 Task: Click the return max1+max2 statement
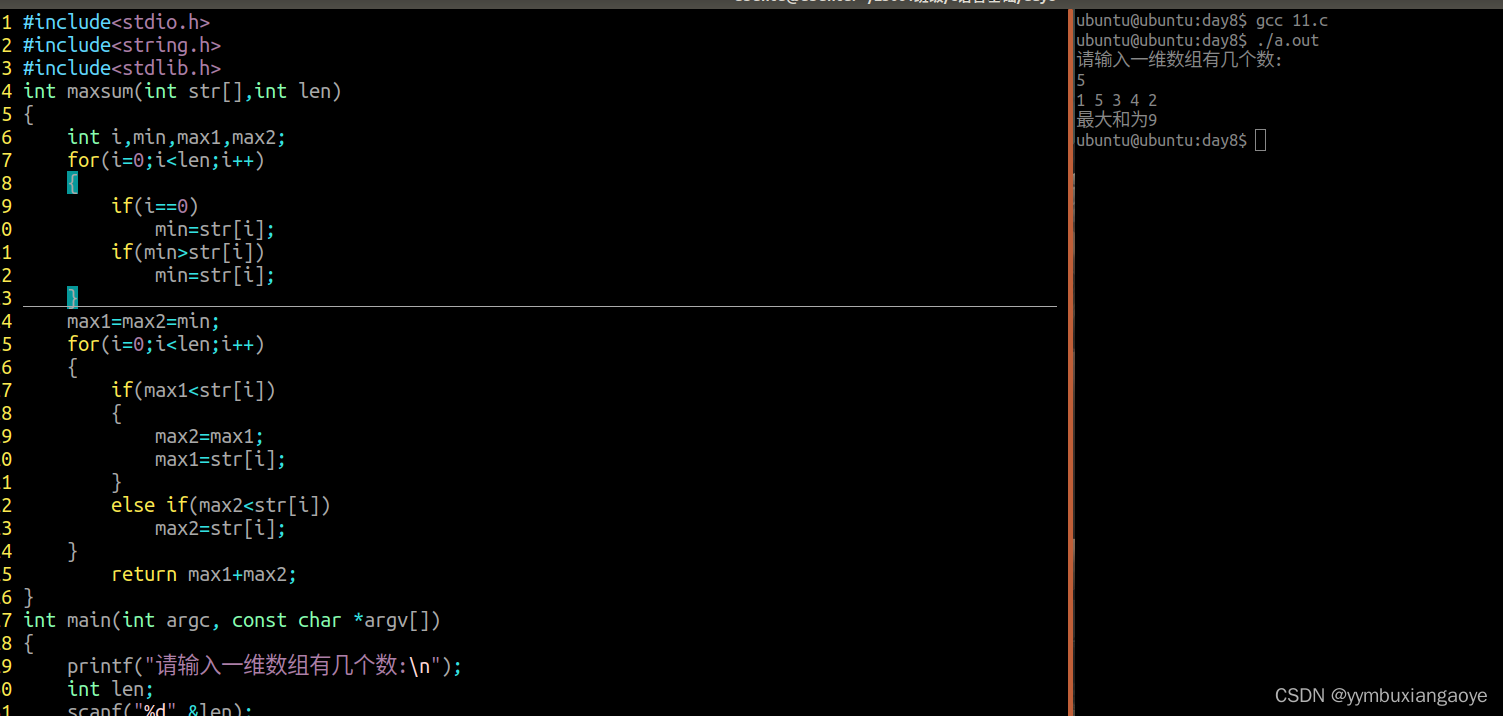point(200,574)
